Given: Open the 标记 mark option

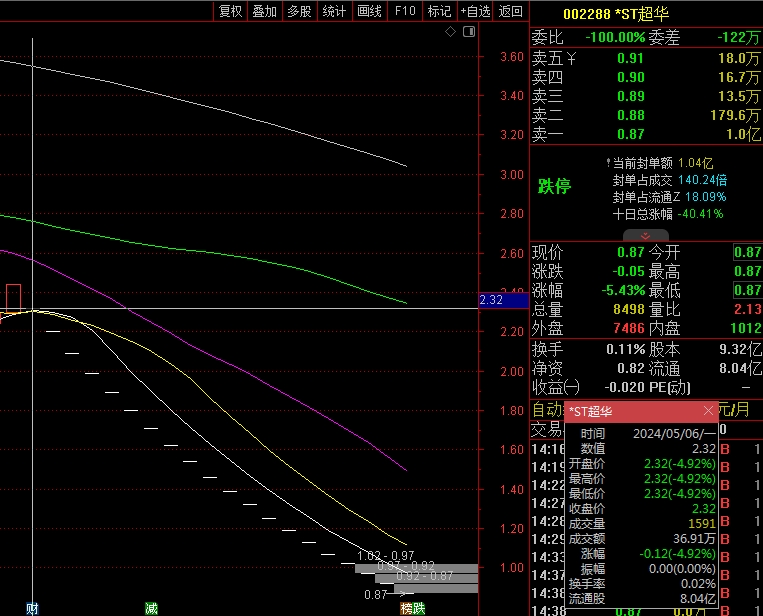Looking at the screenshot, I should click(x=439, y=11).
